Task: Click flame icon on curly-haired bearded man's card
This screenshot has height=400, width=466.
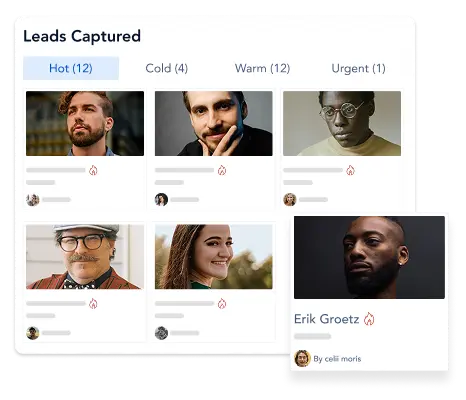Action: pos(93,170)
